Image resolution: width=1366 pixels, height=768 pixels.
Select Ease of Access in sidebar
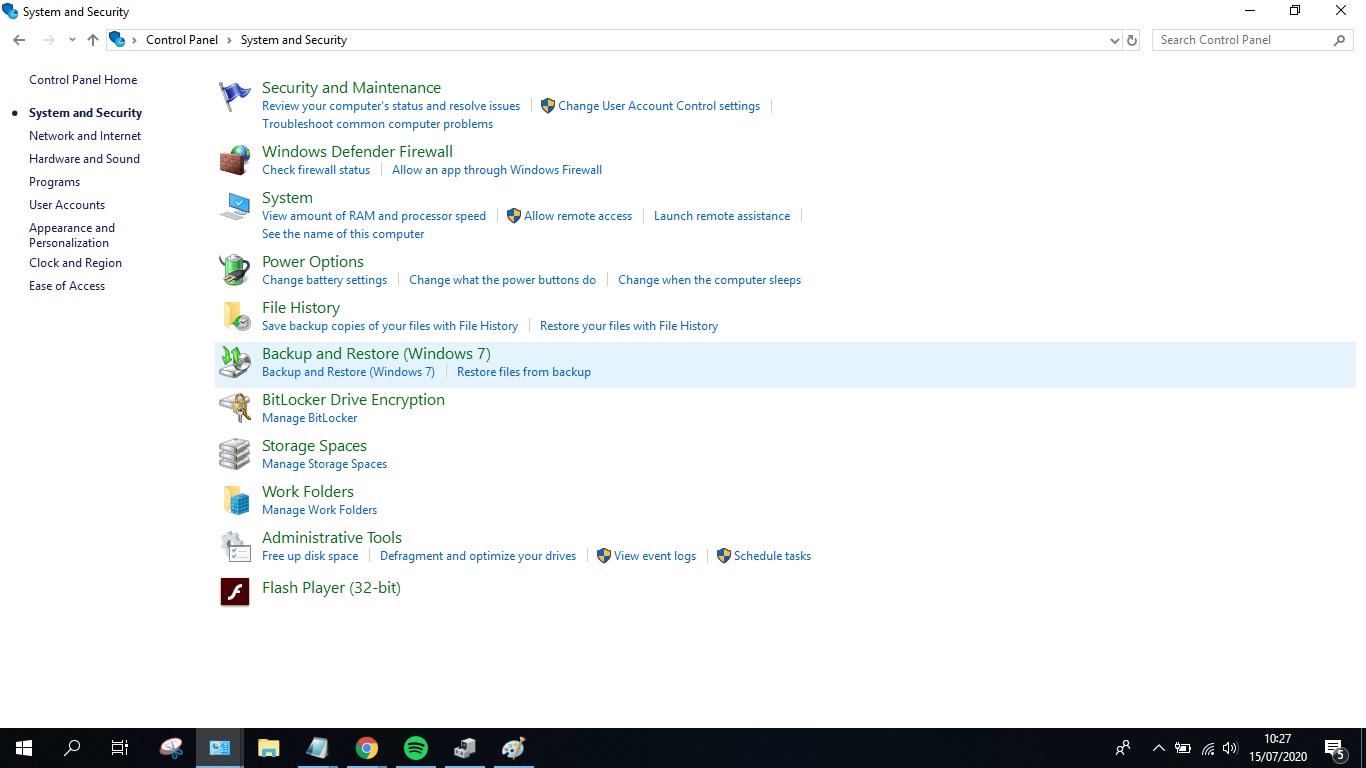pyautogui.click(x=67, y=286)
